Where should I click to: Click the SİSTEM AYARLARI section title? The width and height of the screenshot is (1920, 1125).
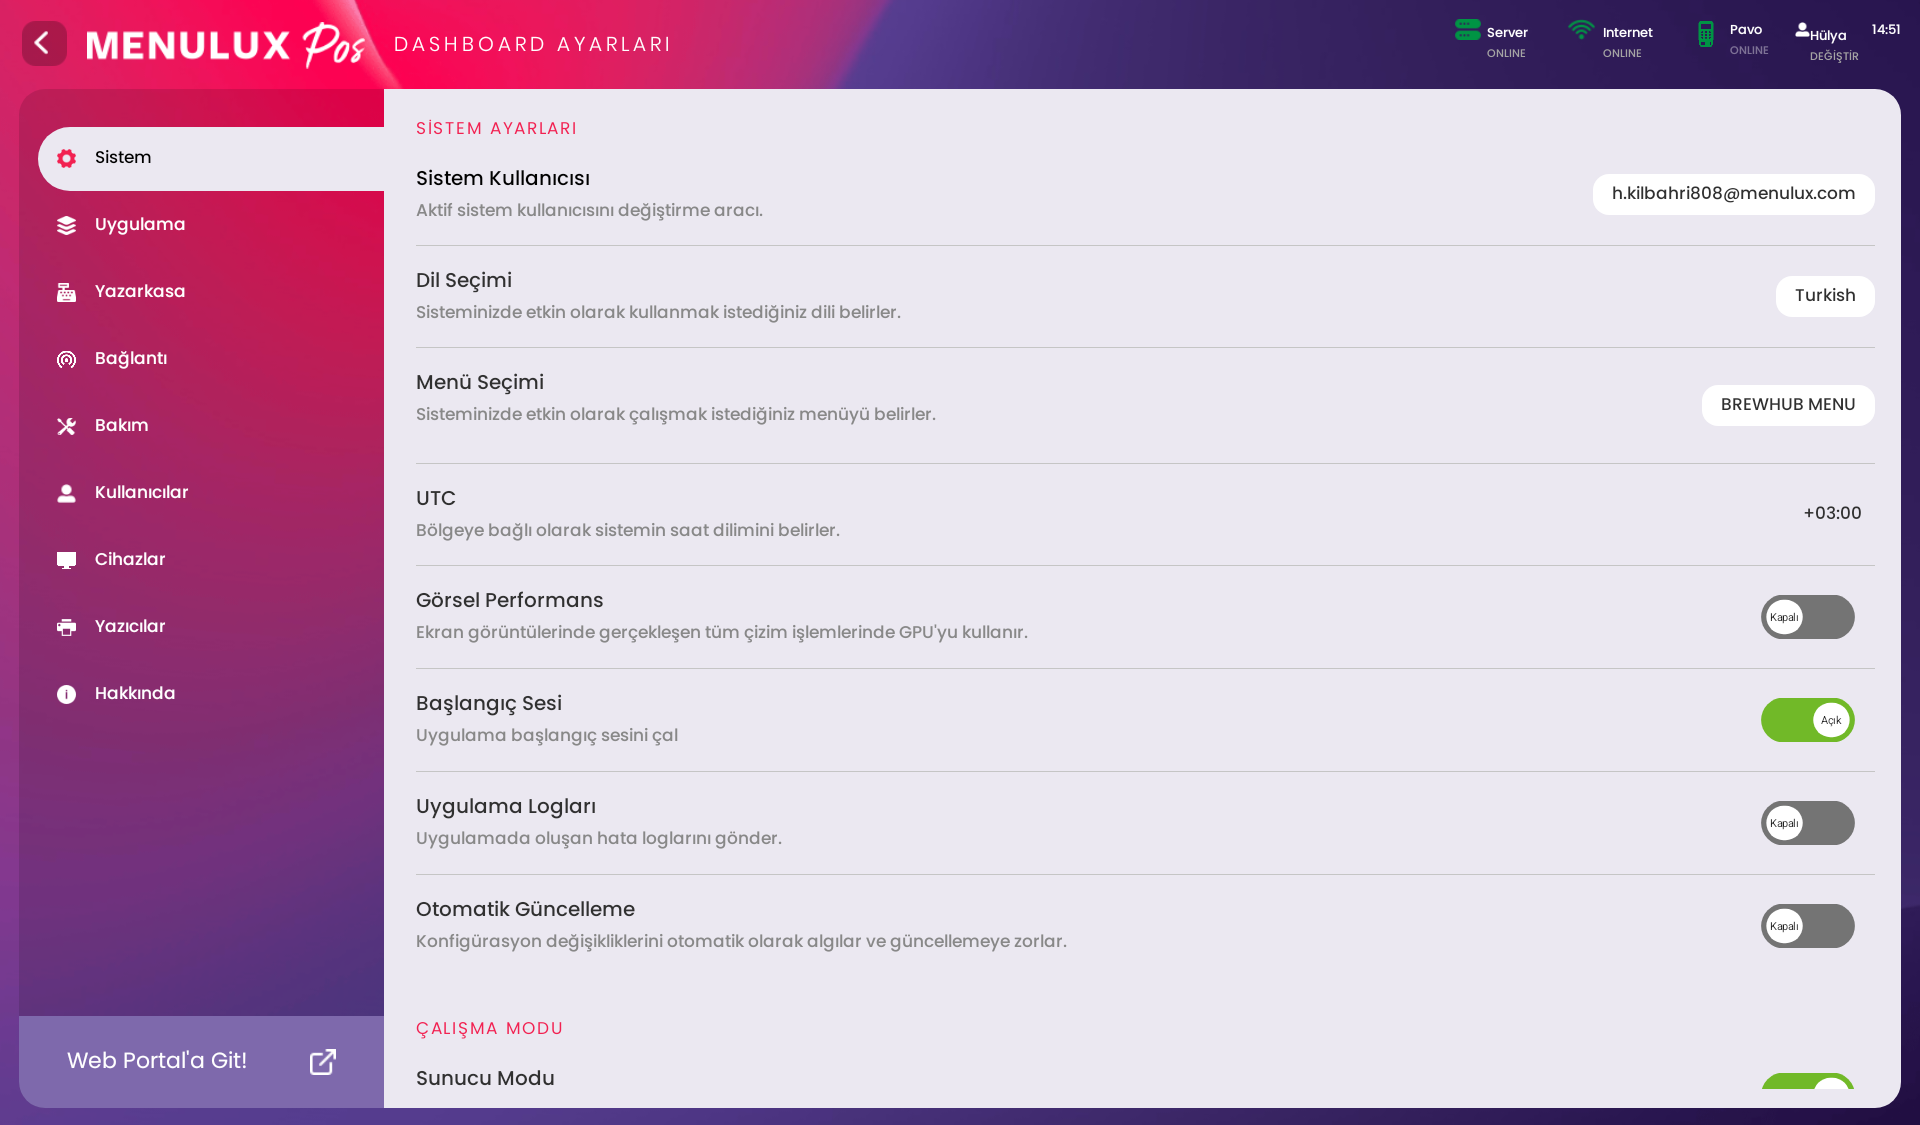tap(497, 129)
